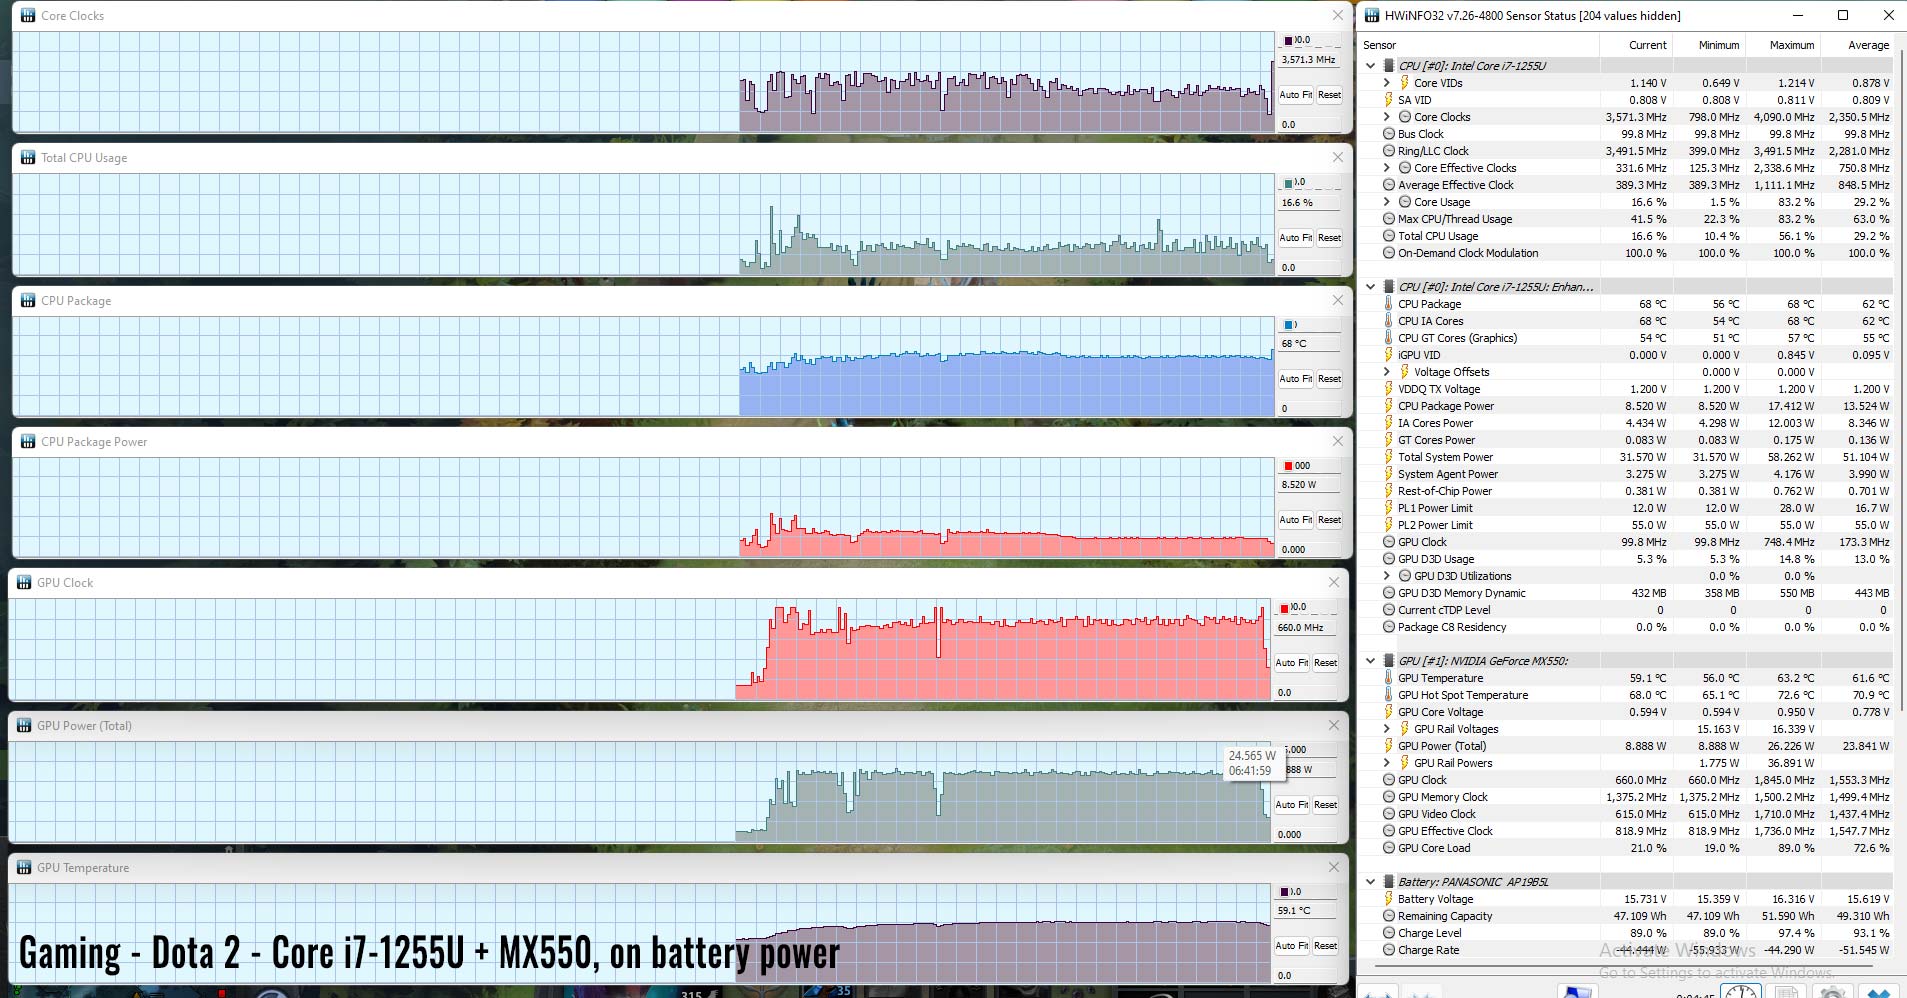
Task: Click Auto Fit in the Total CPU Usage graph
Action: pos(1295,238)
